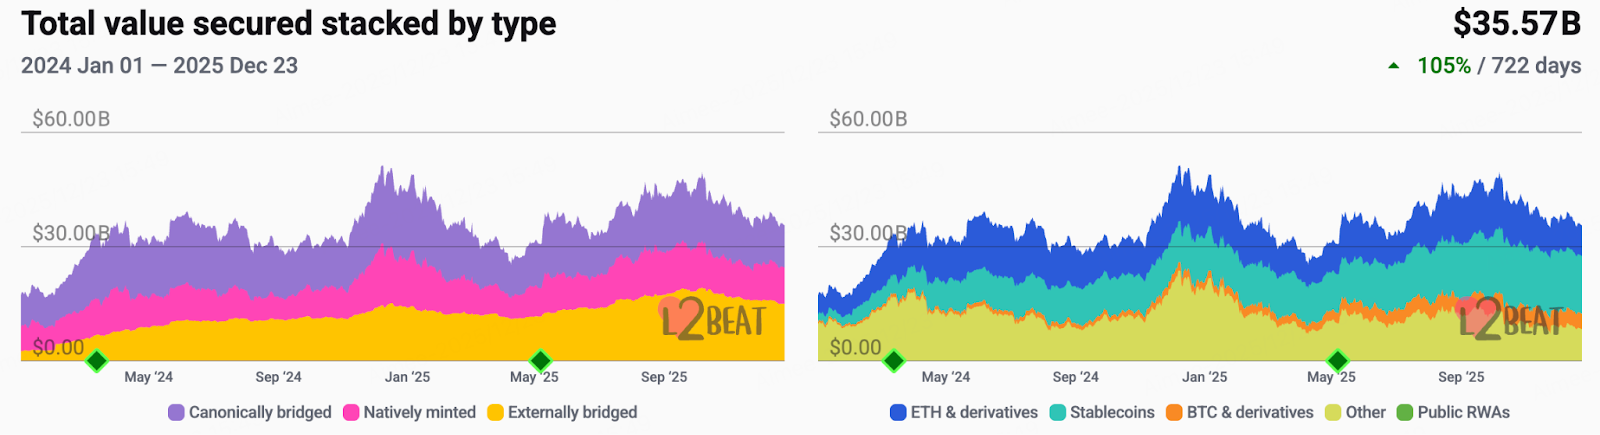Click the right chart's first green diamond milestone
Viewport: 1600px width, 435px height.
coord(894,360)
